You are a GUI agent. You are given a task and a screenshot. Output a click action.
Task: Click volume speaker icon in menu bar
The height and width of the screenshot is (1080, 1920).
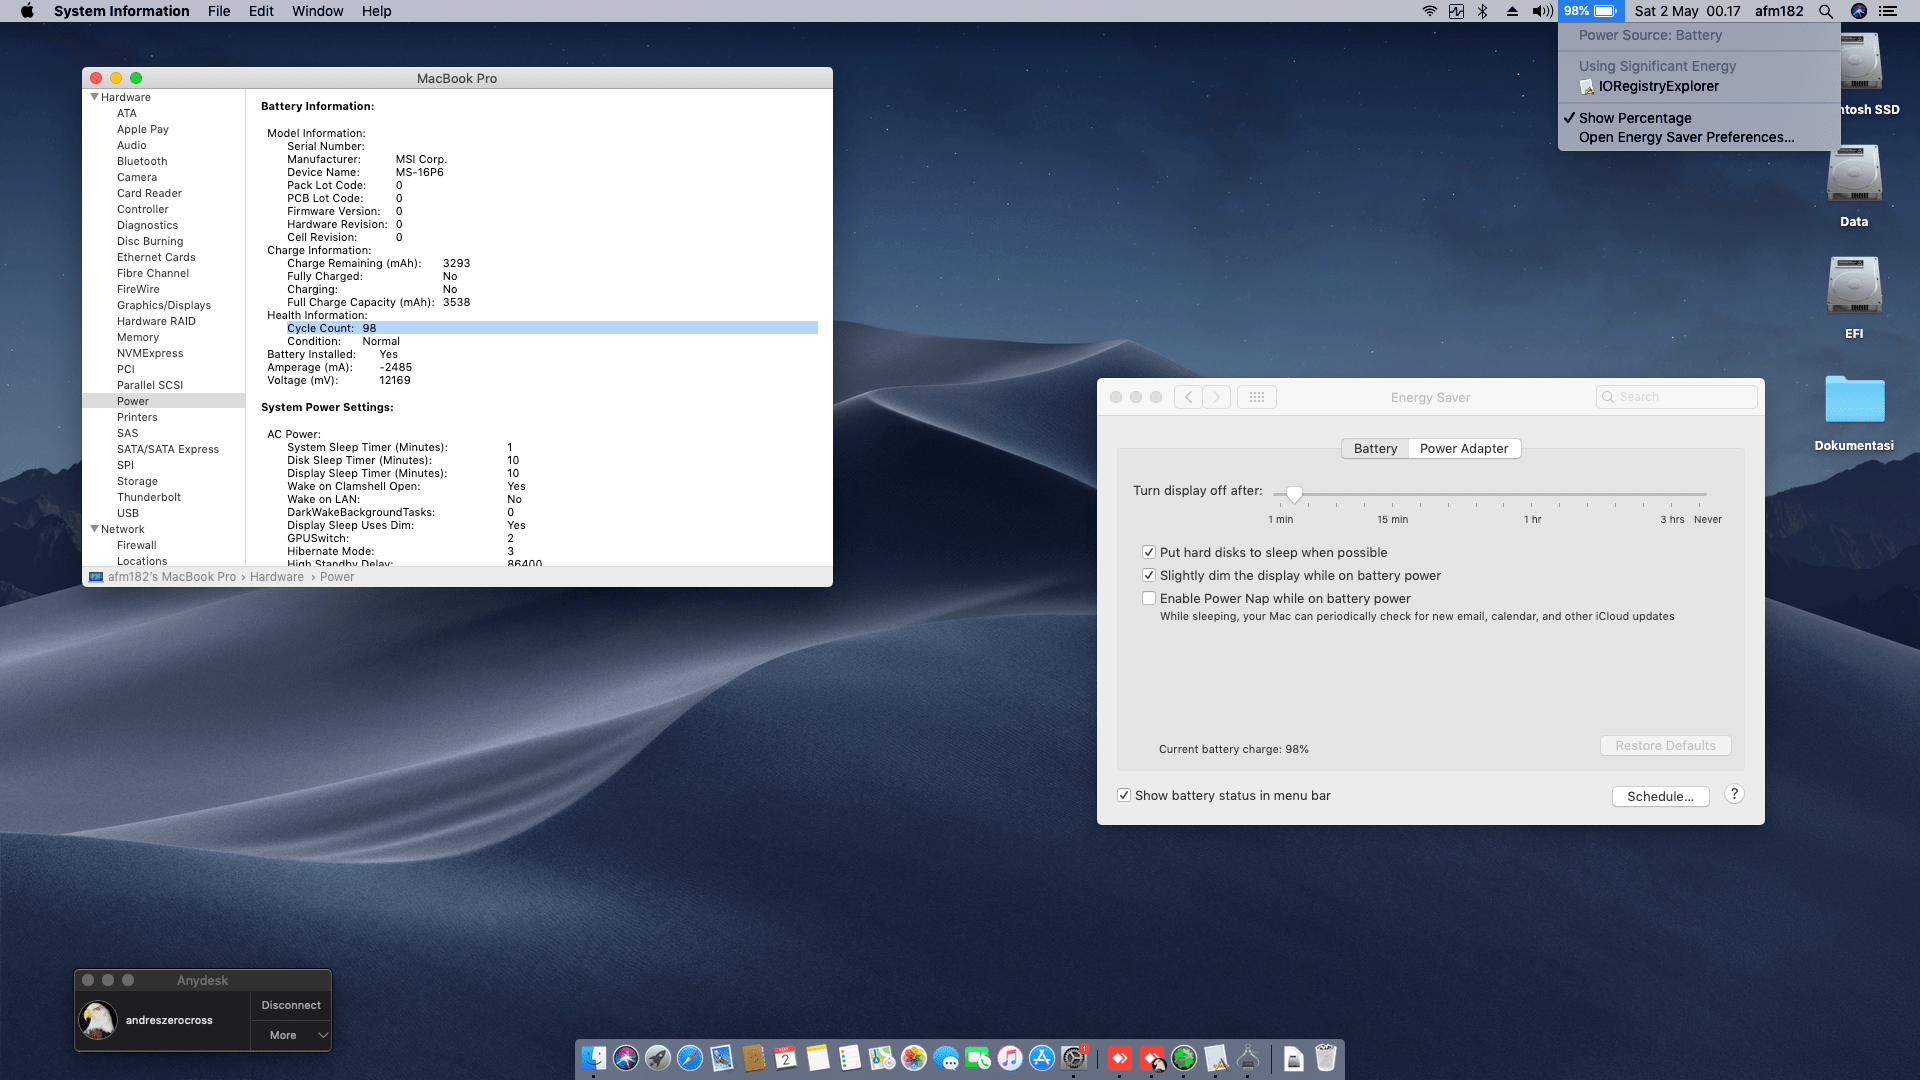(x=1543, y=11)
